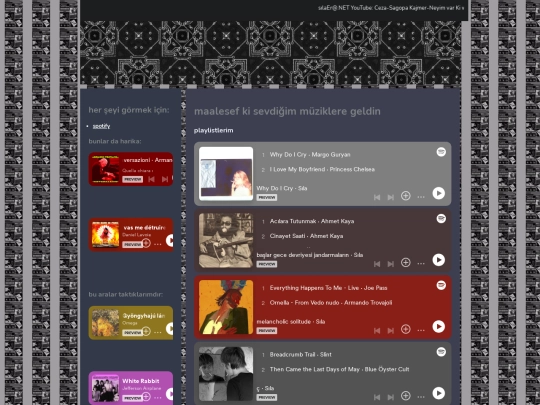Add Breadcrumb Trail playlist with plus icon
Viewport: 540px width, 405px height.
406,396
